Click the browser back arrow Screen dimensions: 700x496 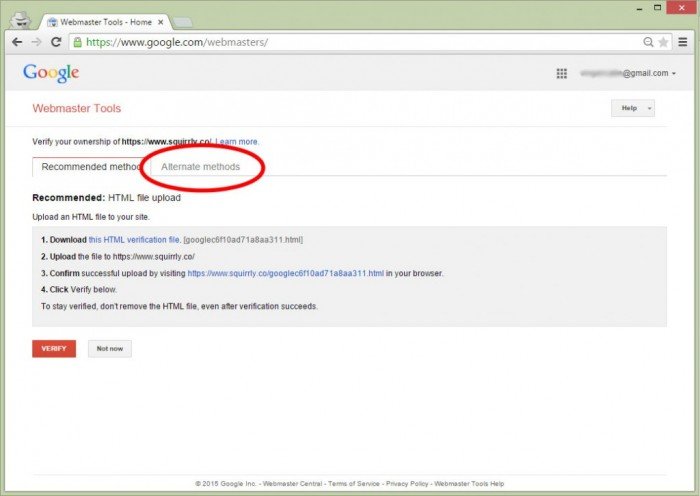(x=17, y=43)
